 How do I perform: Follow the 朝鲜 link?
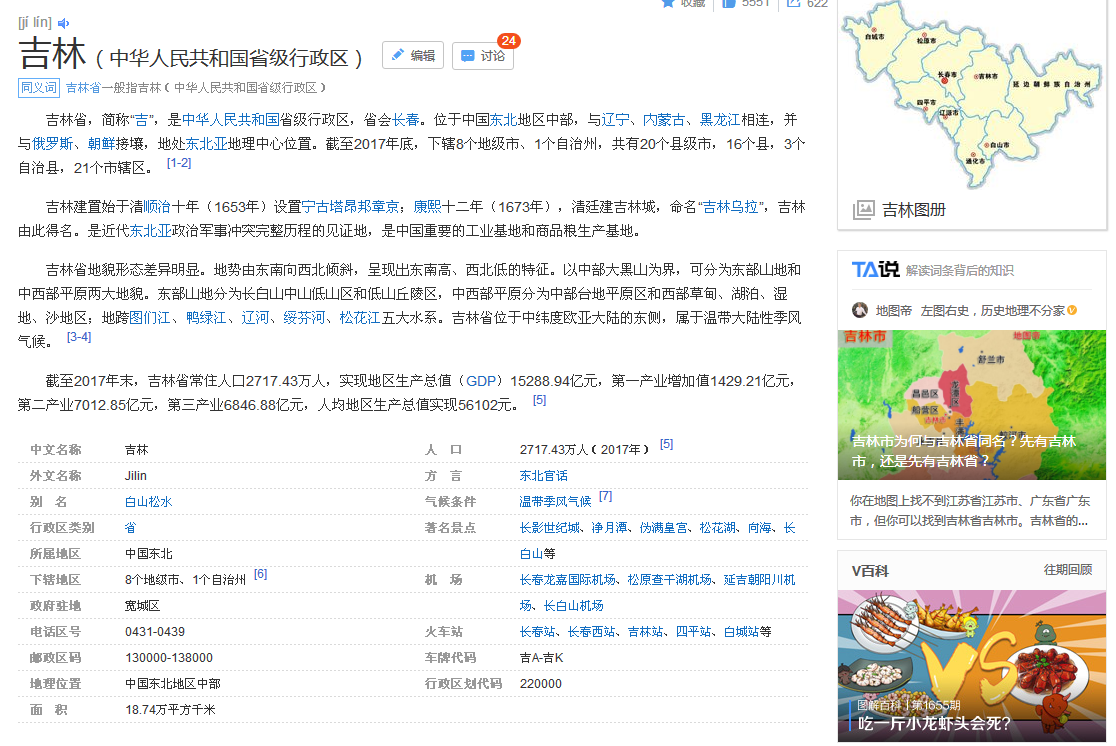point(101,144)
